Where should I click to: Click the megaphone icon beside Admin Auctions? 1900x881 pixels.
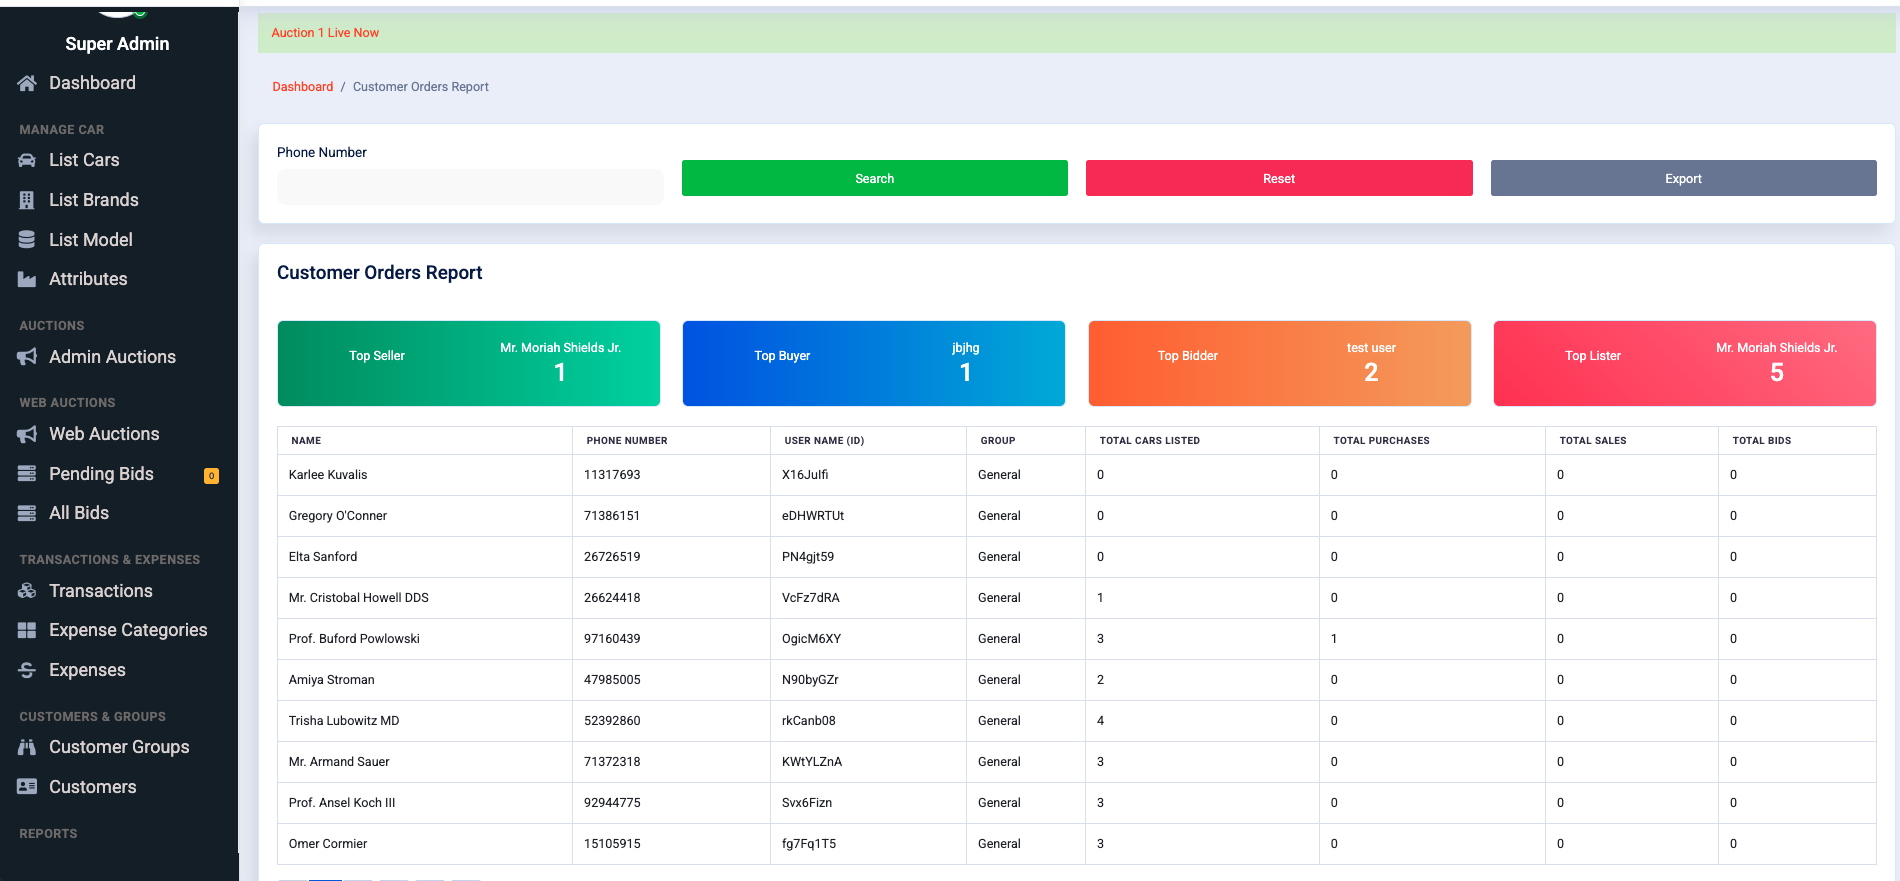pyautogui.click(x=27, y=357)
